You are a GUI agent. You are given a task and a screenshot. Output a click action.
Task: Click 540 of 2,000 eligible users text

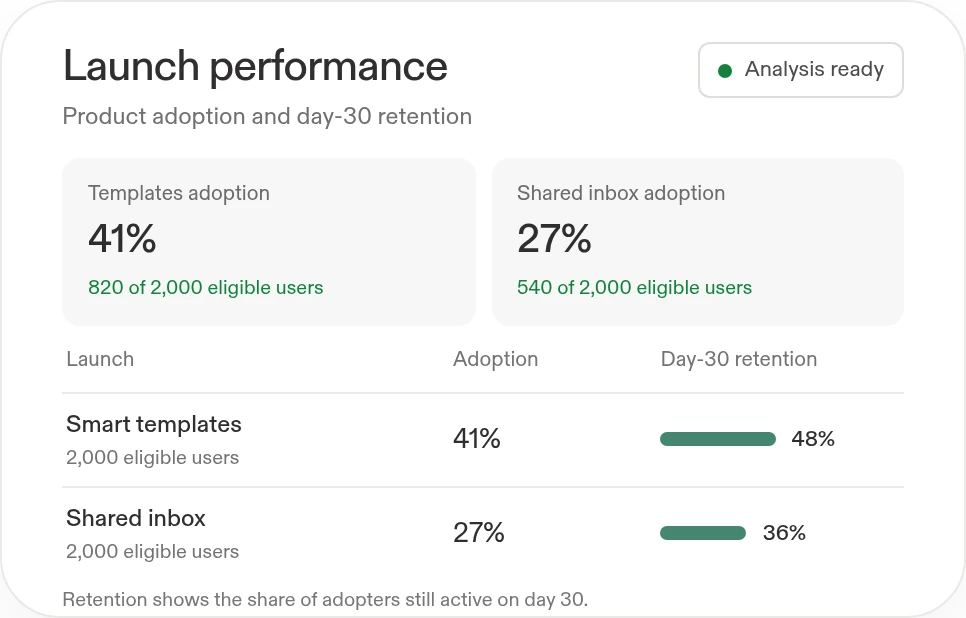[x=634, y=288]
